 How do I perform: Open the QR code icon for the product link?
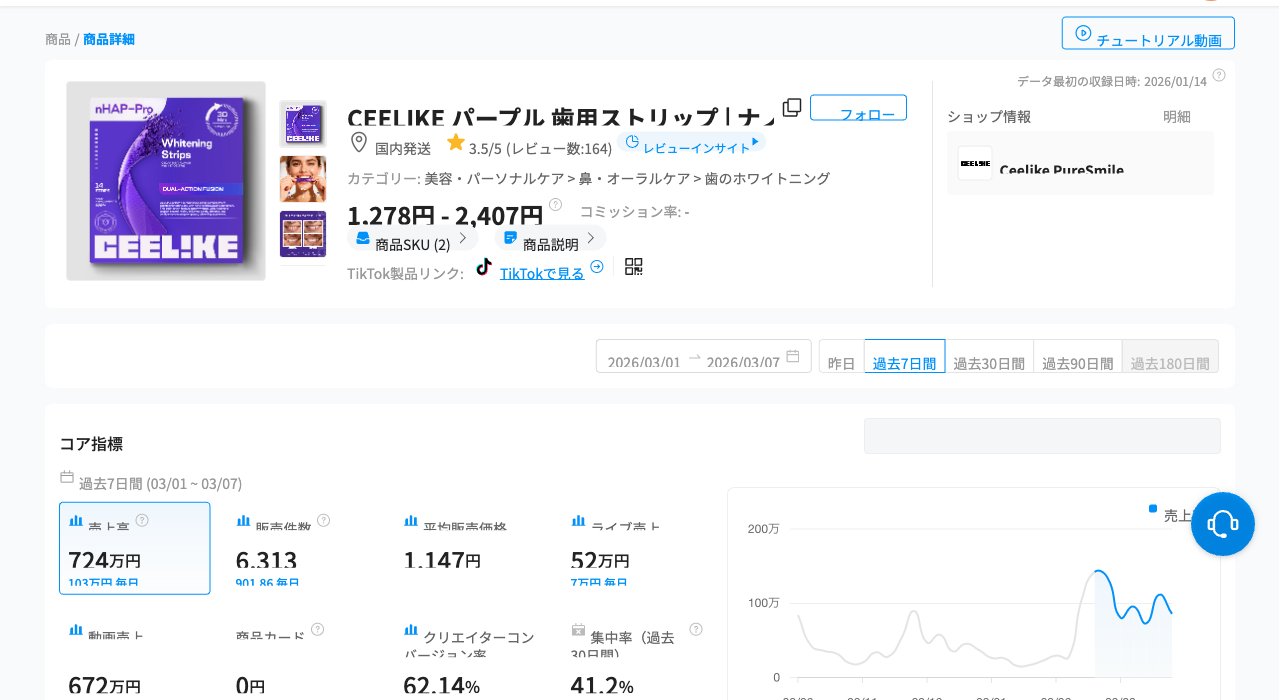click(x=633, y=266)
